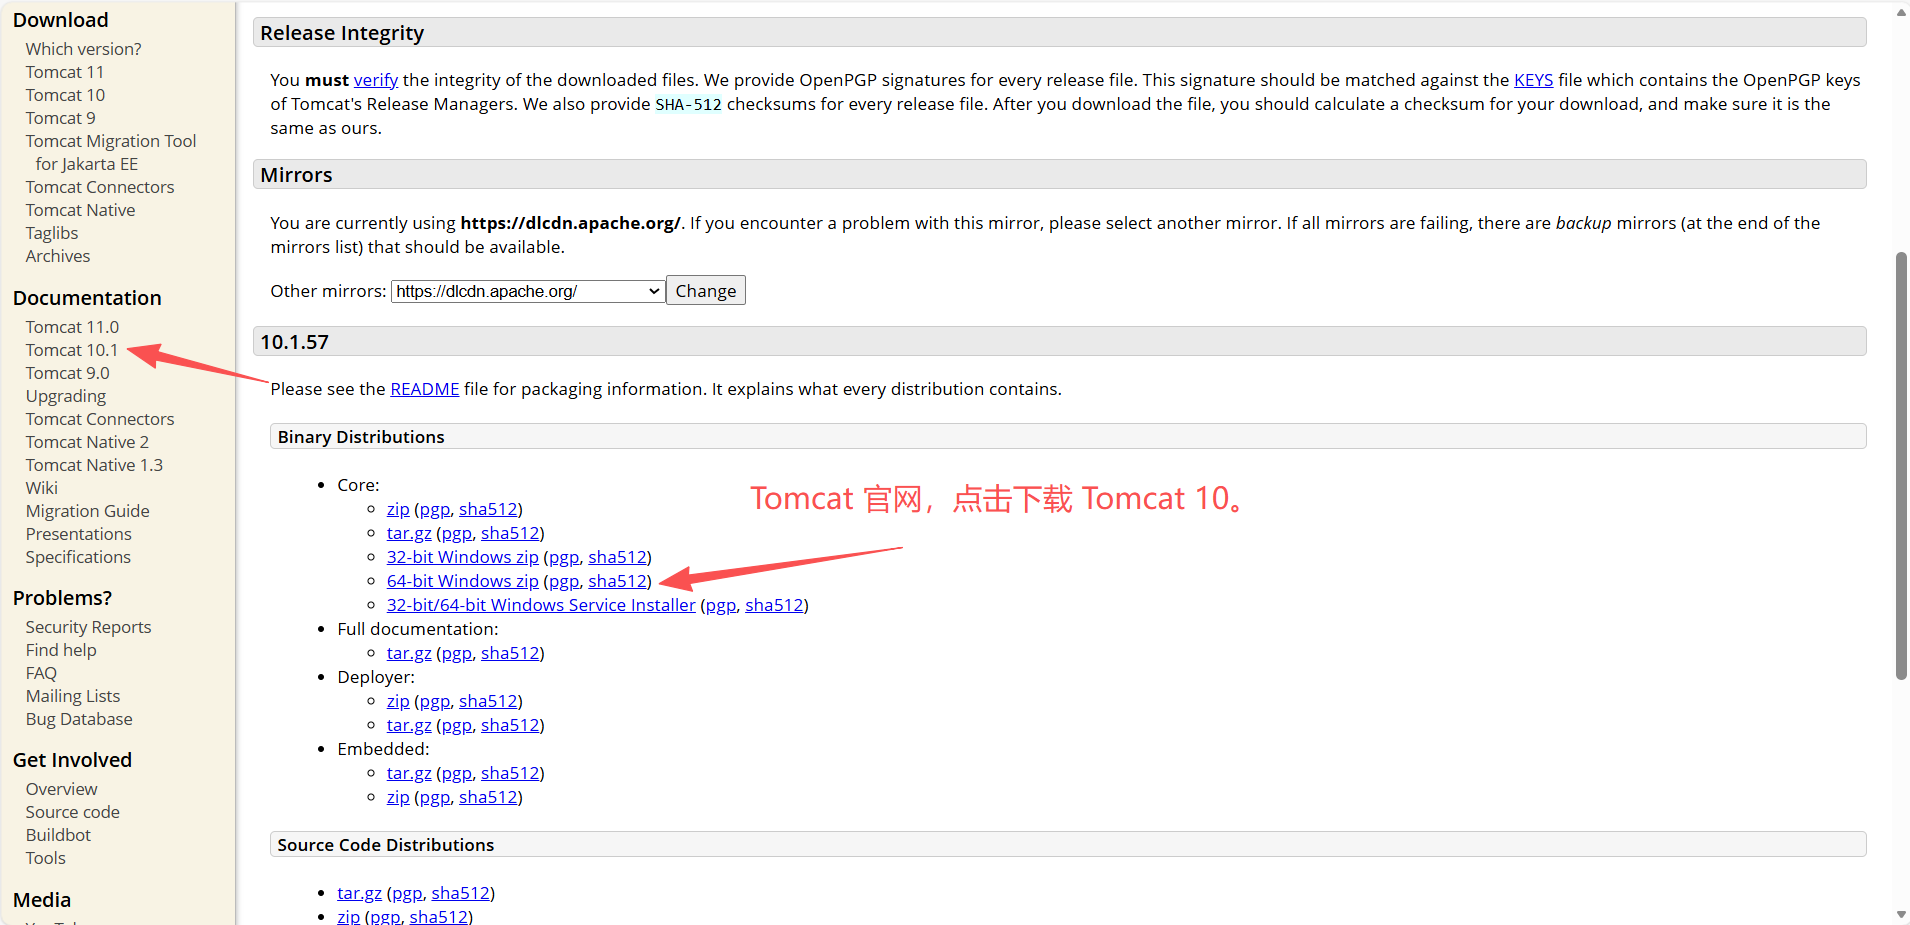Go to the Tomcat 9 download page

pyautogui.click(x=61, y=118)
